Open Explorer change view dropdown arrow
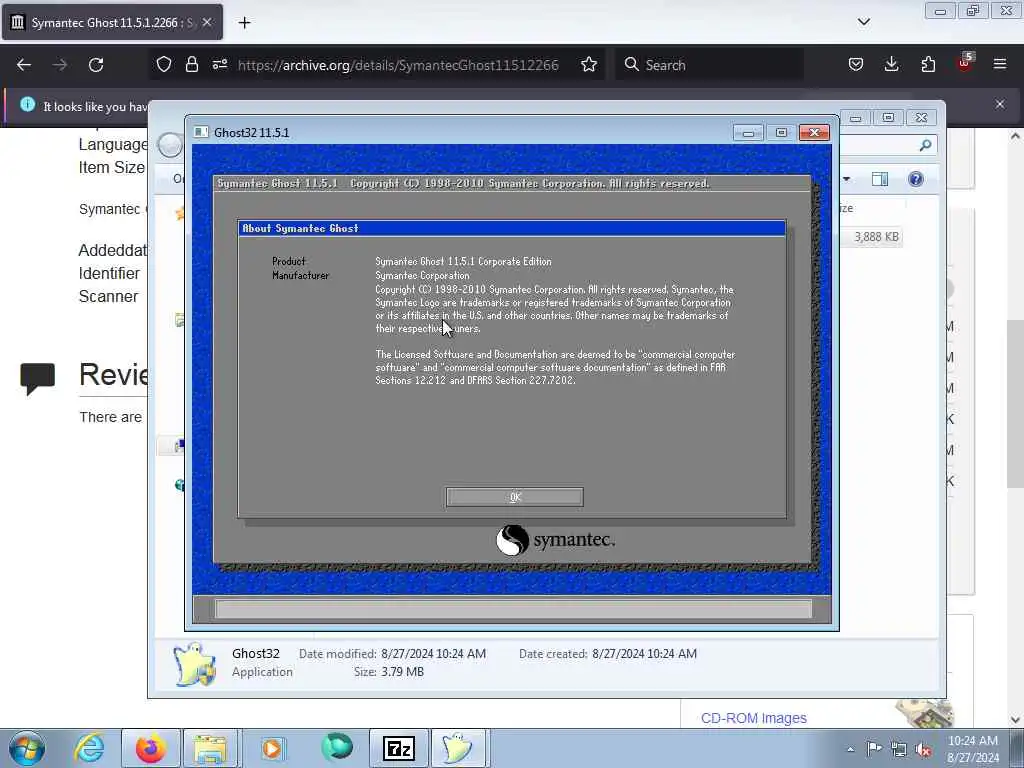Screen dimensions: 1024x768 (846, 179)
